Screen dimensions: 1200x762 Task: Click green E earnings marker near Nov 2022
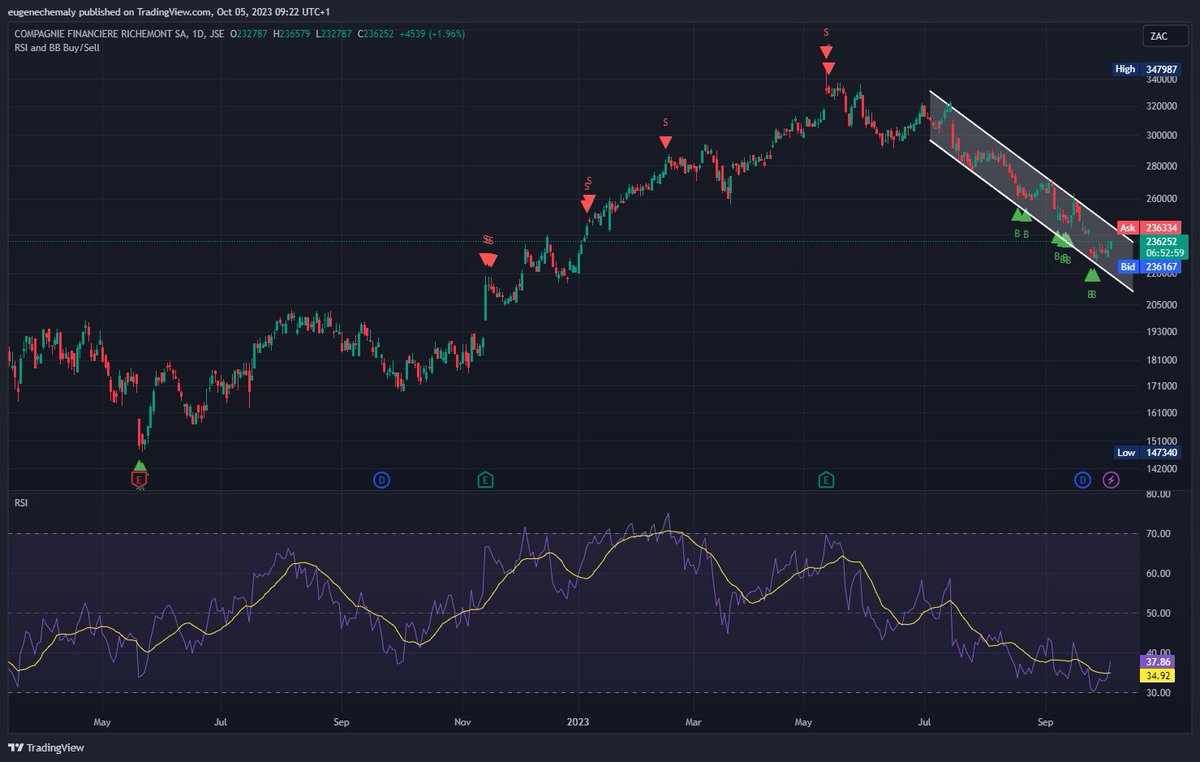[x=485, y=480]
